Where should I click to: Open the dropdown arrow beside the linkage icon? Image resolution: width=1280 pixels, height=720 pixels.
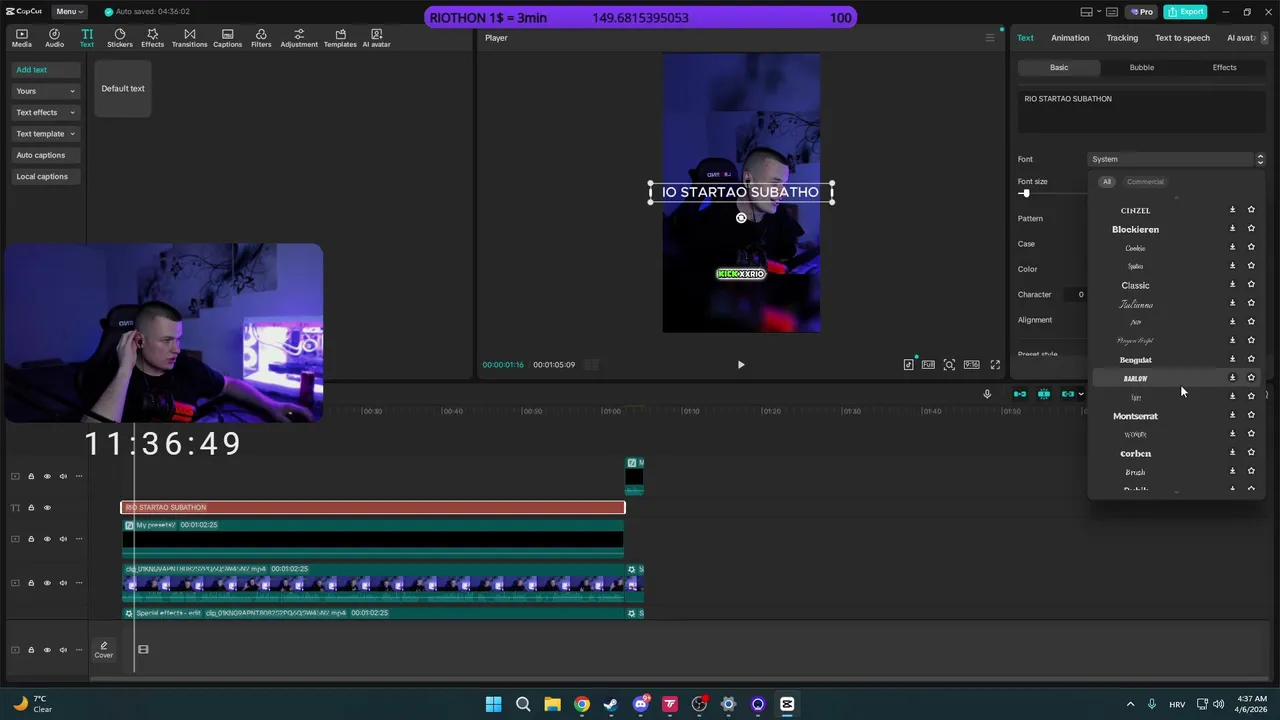pyautogui.click(x=1081, y=394)
